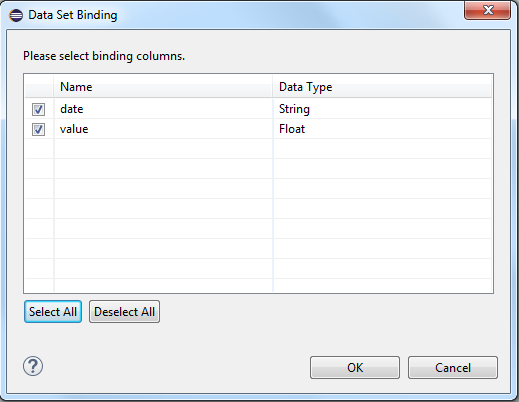This screenshot has height=402, width=519.
Task: Click the String data type cell
Action: [x=382, y=109]
